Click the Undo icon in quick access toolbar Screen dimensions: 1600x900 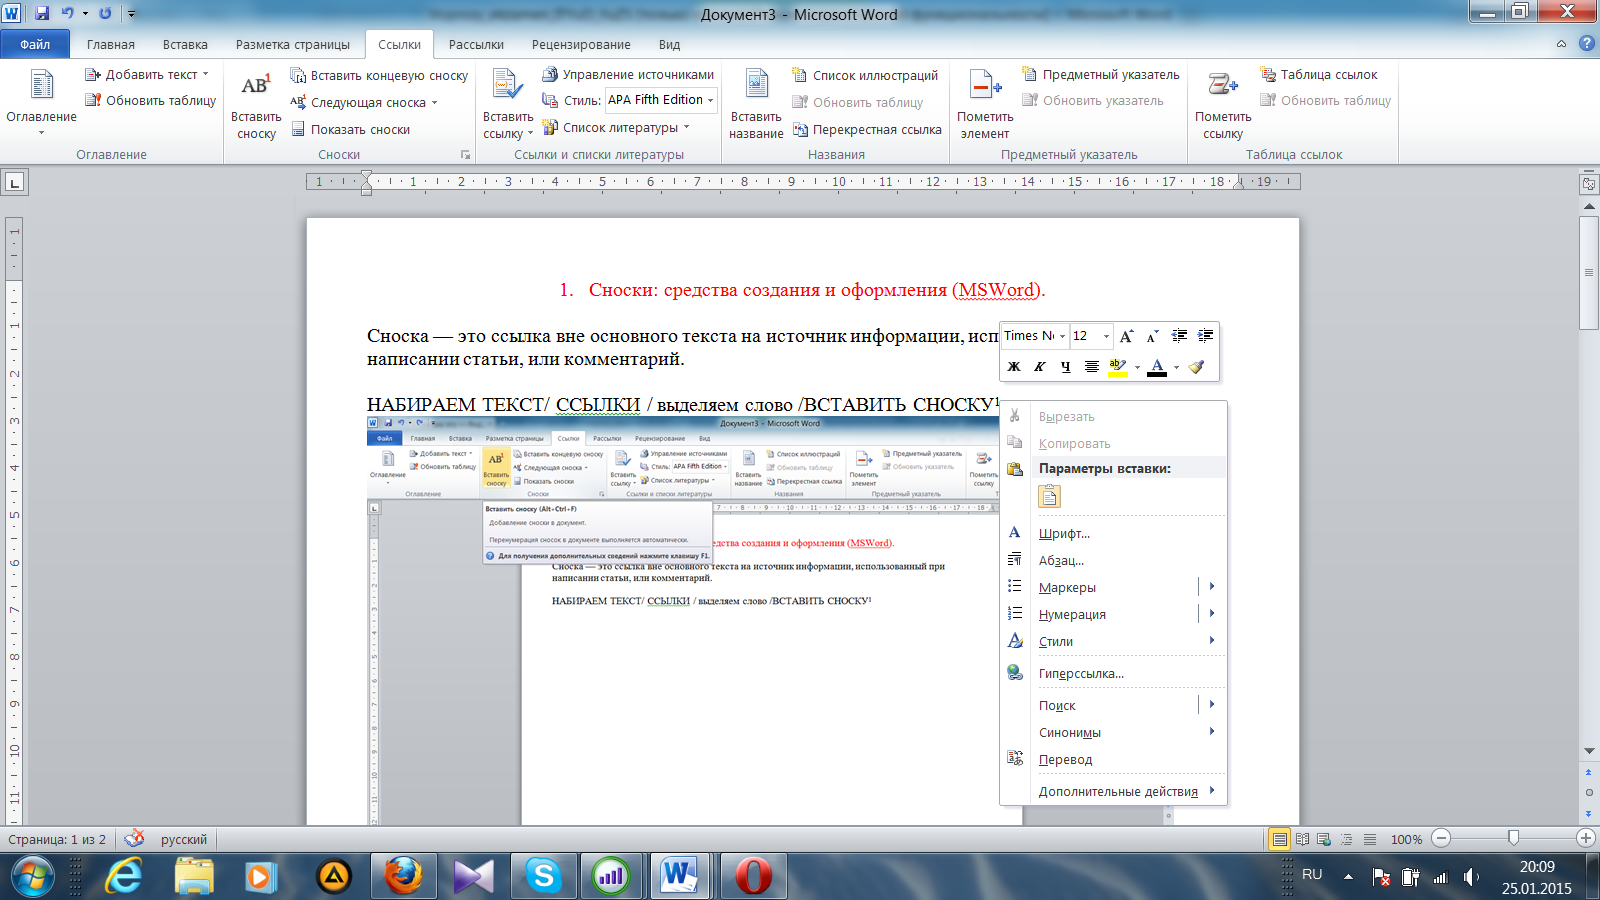67,13
